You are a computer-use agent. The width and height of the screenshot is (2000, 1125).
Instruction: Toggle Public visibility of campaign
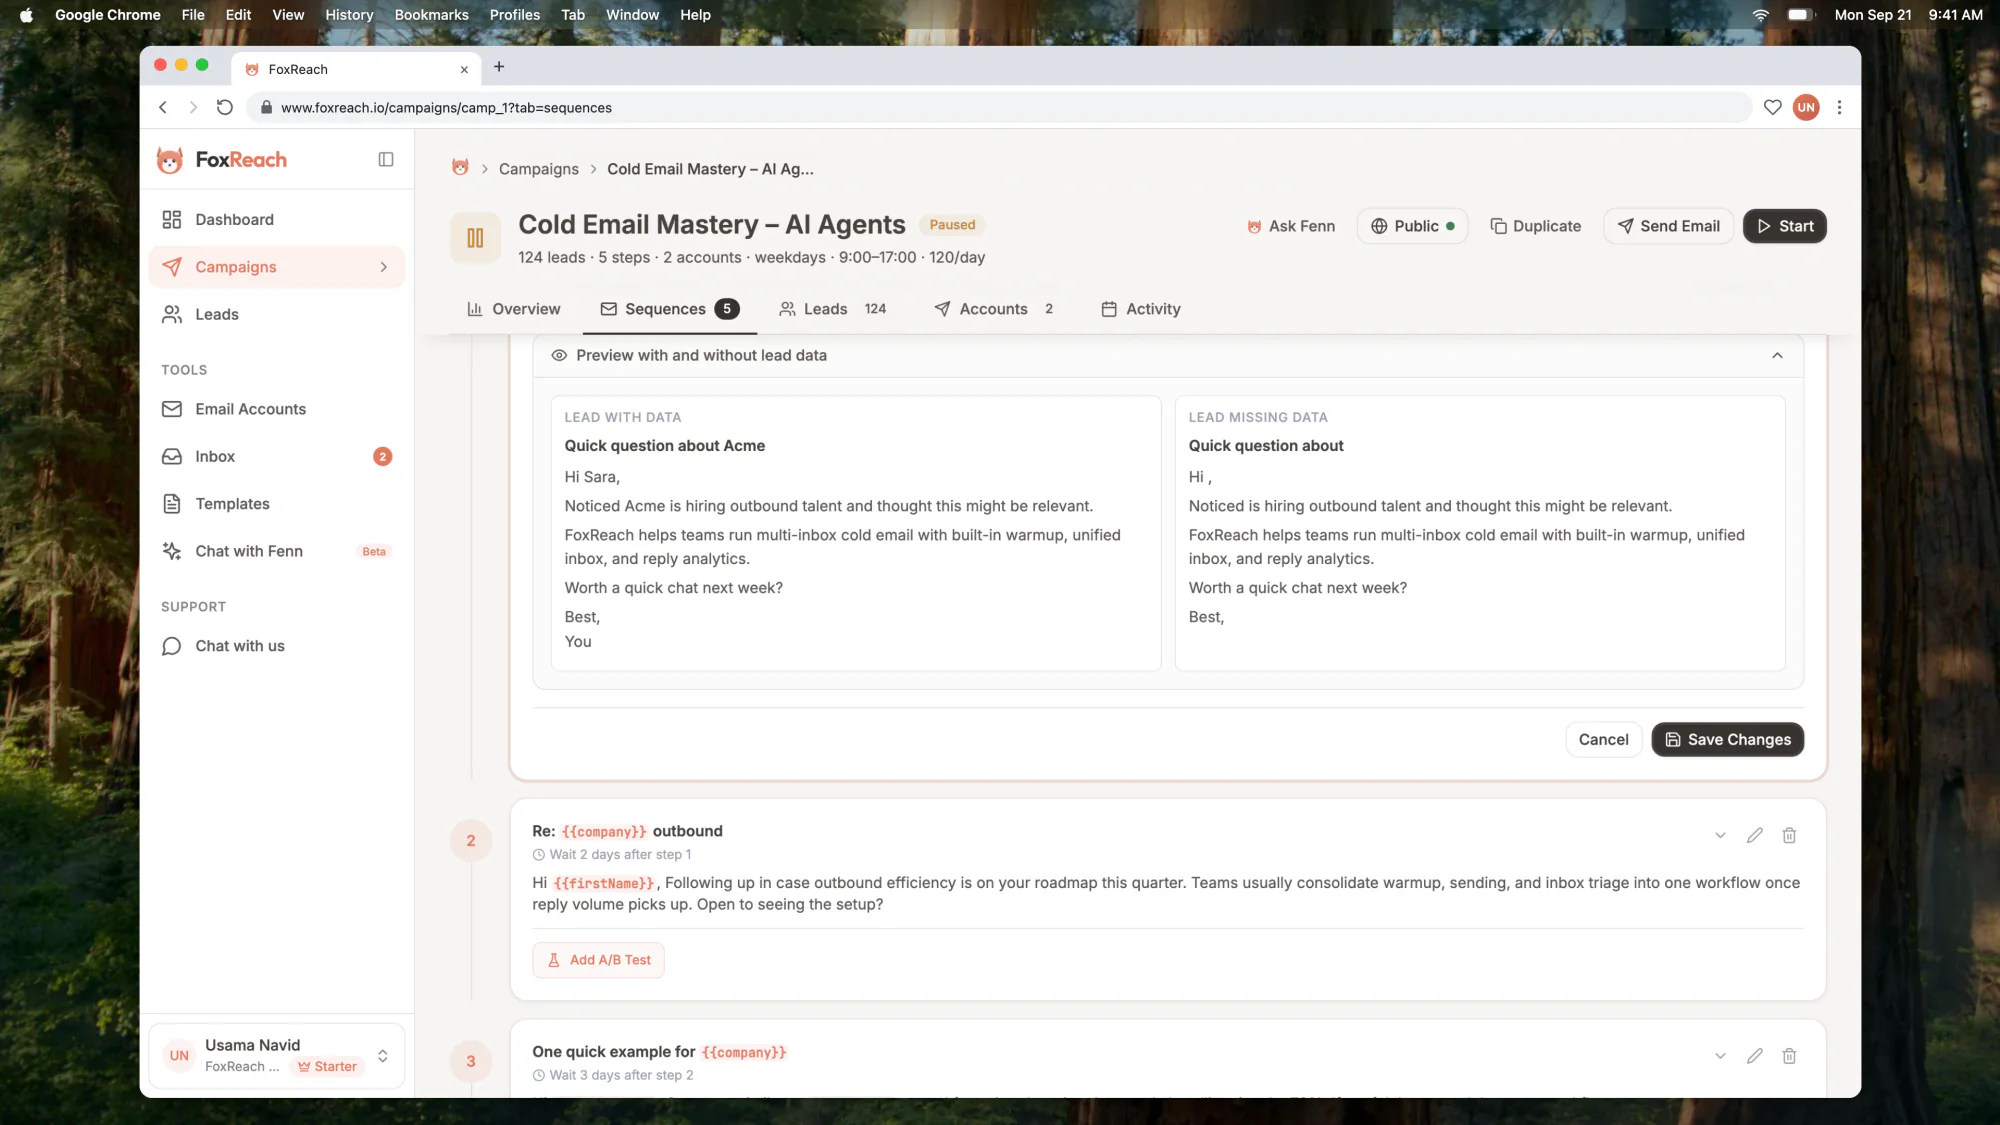tap(1412, 226)
